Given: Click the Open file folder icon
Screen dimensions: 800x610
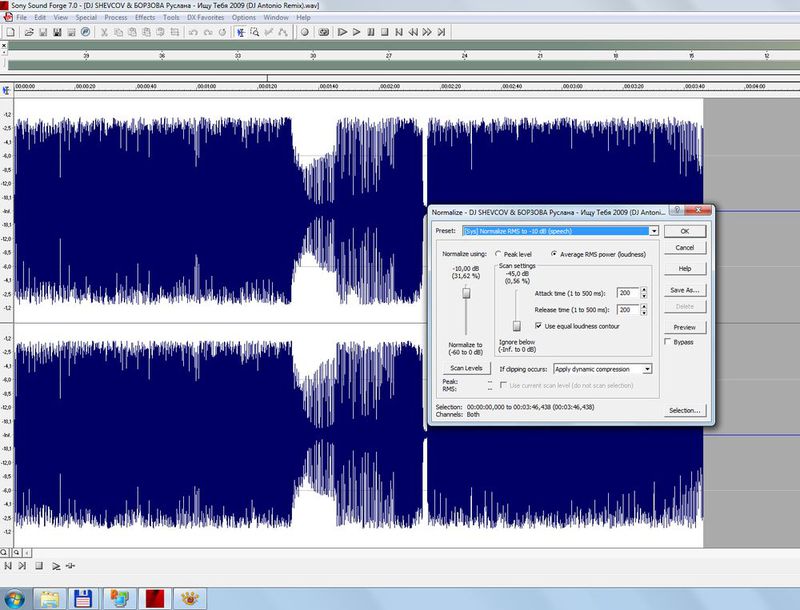Looking at the screenshot, I should pos(30,32).
